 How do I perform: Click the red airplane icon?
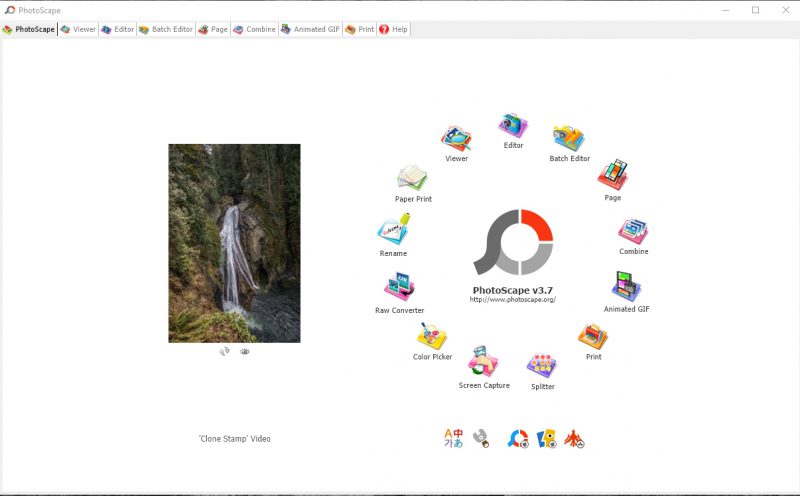[574, 439]
